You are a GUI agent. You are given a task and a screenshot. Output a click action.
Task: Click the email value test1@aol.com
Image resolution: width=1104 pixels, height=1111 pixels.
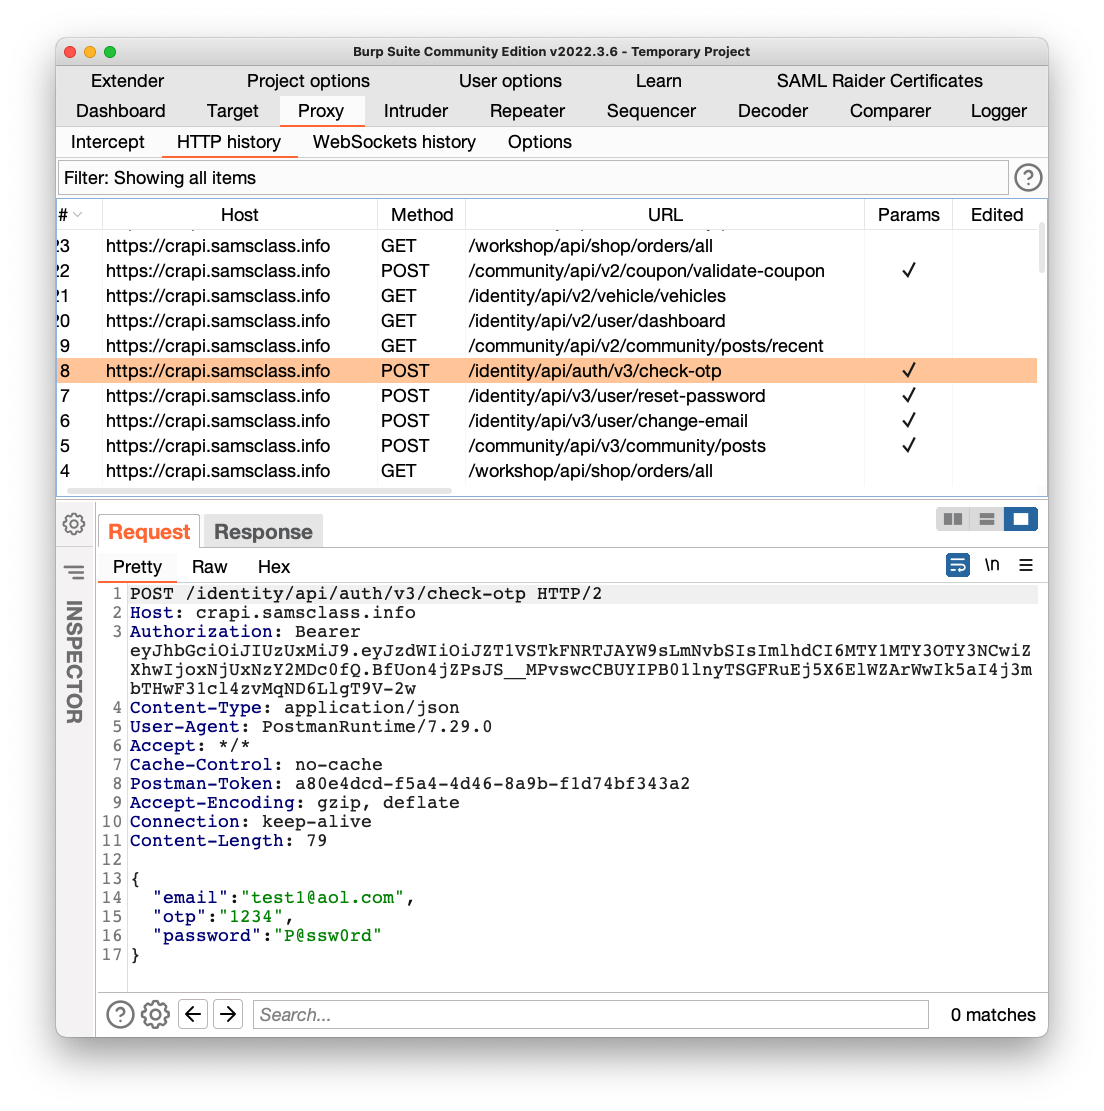(x=322, y=898)
